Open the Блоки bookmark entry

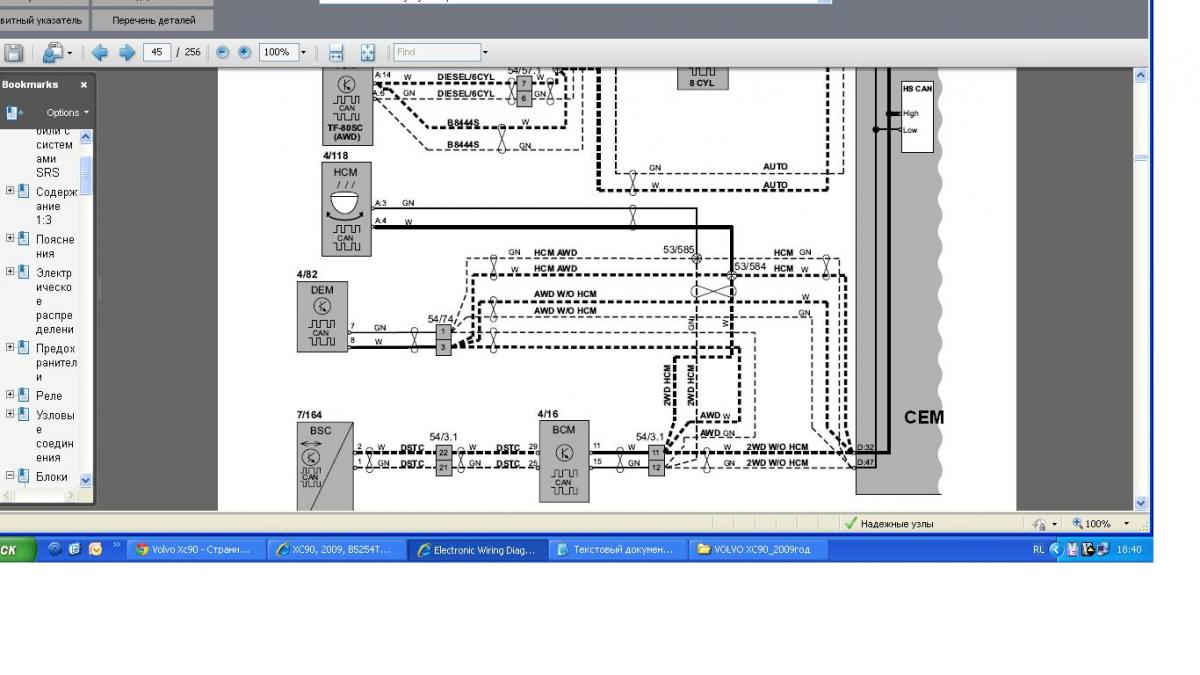(x=52, y=477)
